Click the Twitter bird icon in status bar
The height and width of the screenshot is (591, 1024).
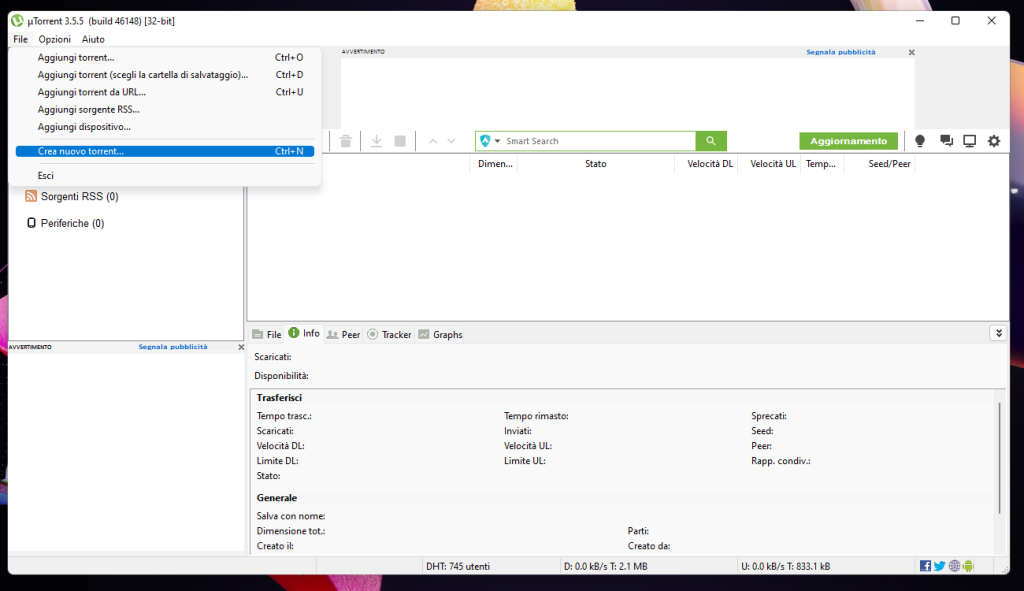point(939,565)
